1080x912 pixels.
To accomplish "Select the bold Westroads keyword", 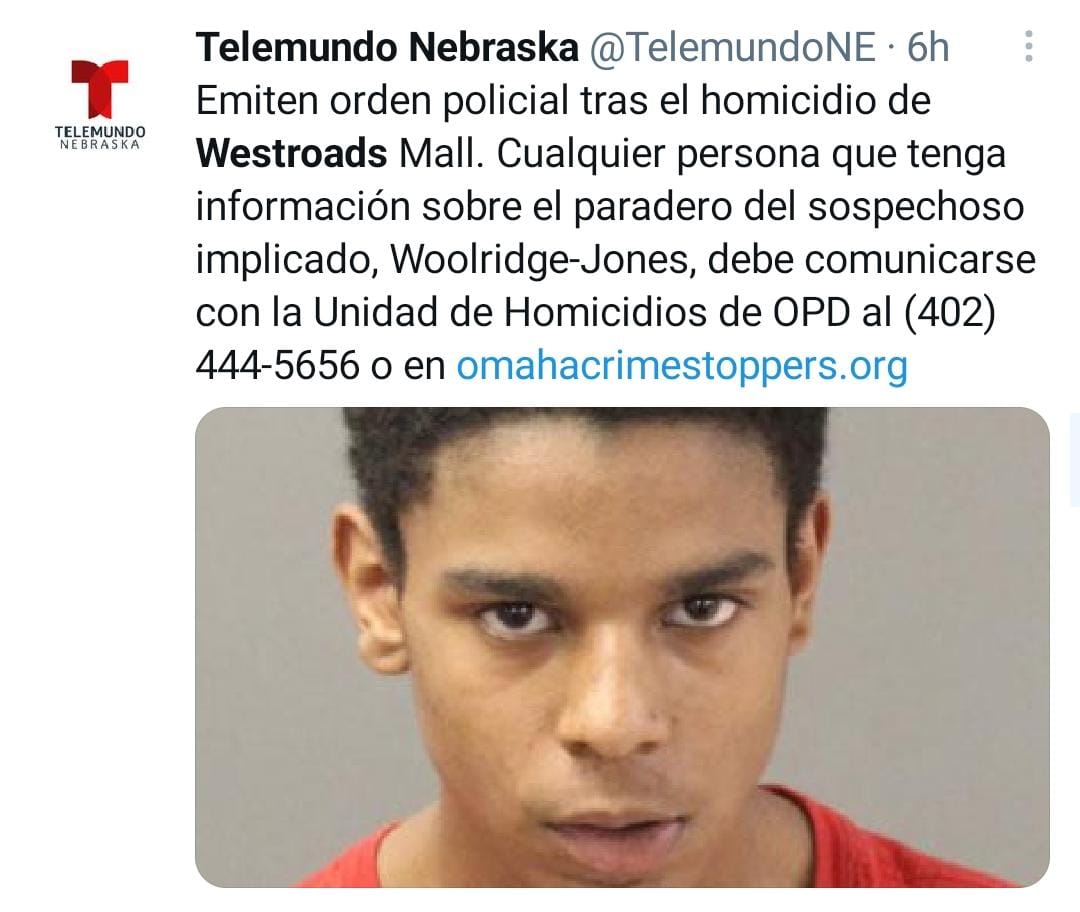I will pyautogui.click(x=291, y=153).
